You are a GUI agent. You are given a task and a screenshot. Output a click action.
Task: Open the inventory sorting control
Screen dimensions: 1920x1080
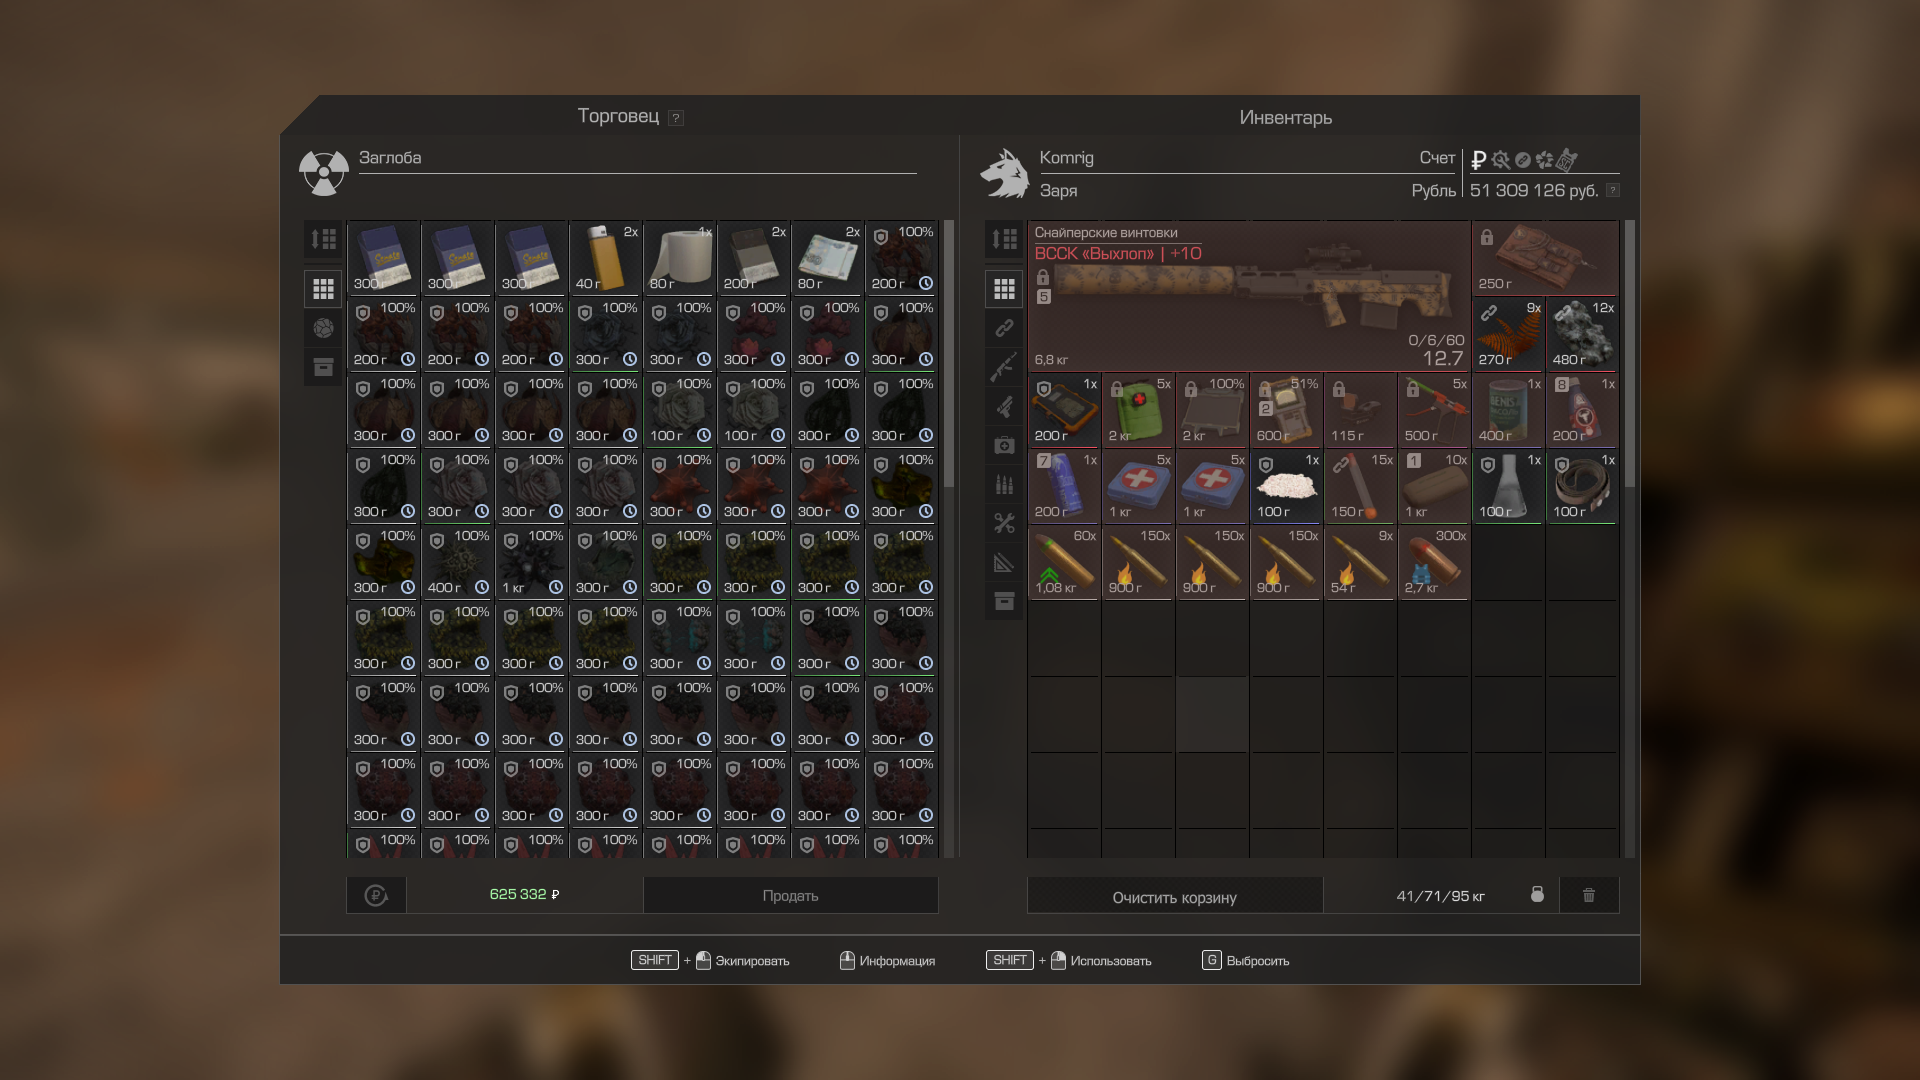click(x=1004, y=239)
